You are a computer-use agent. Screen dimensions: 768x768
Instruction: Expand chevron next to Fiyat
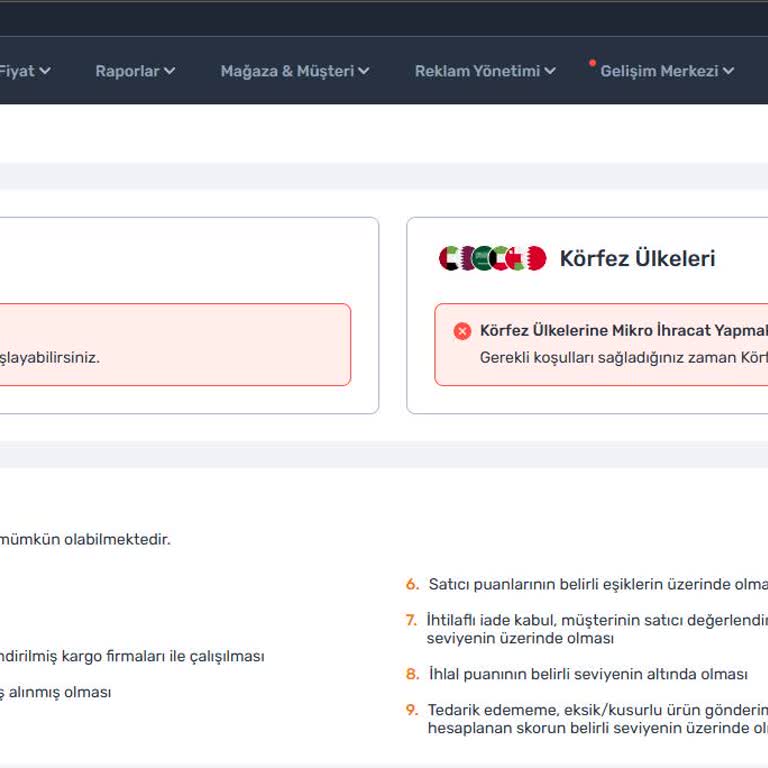[x=45, y=71]
